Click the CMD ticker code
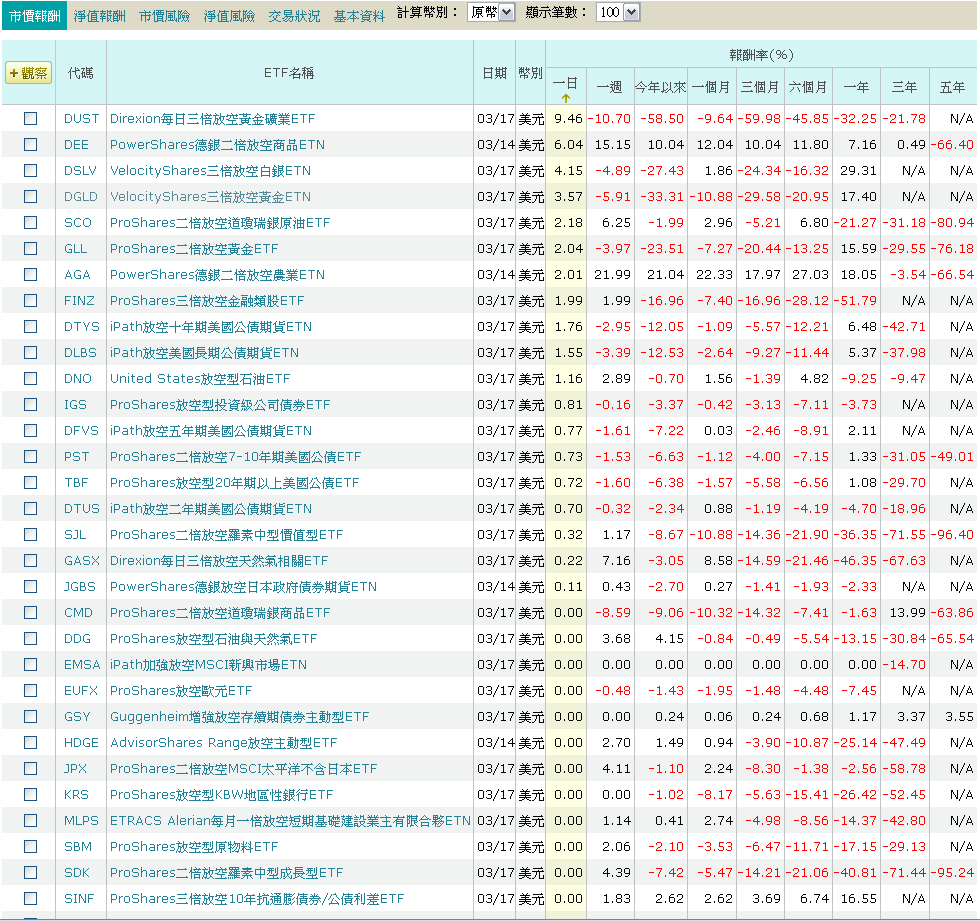The width and height of the screenshot is (980, 921). click(78, 613)
